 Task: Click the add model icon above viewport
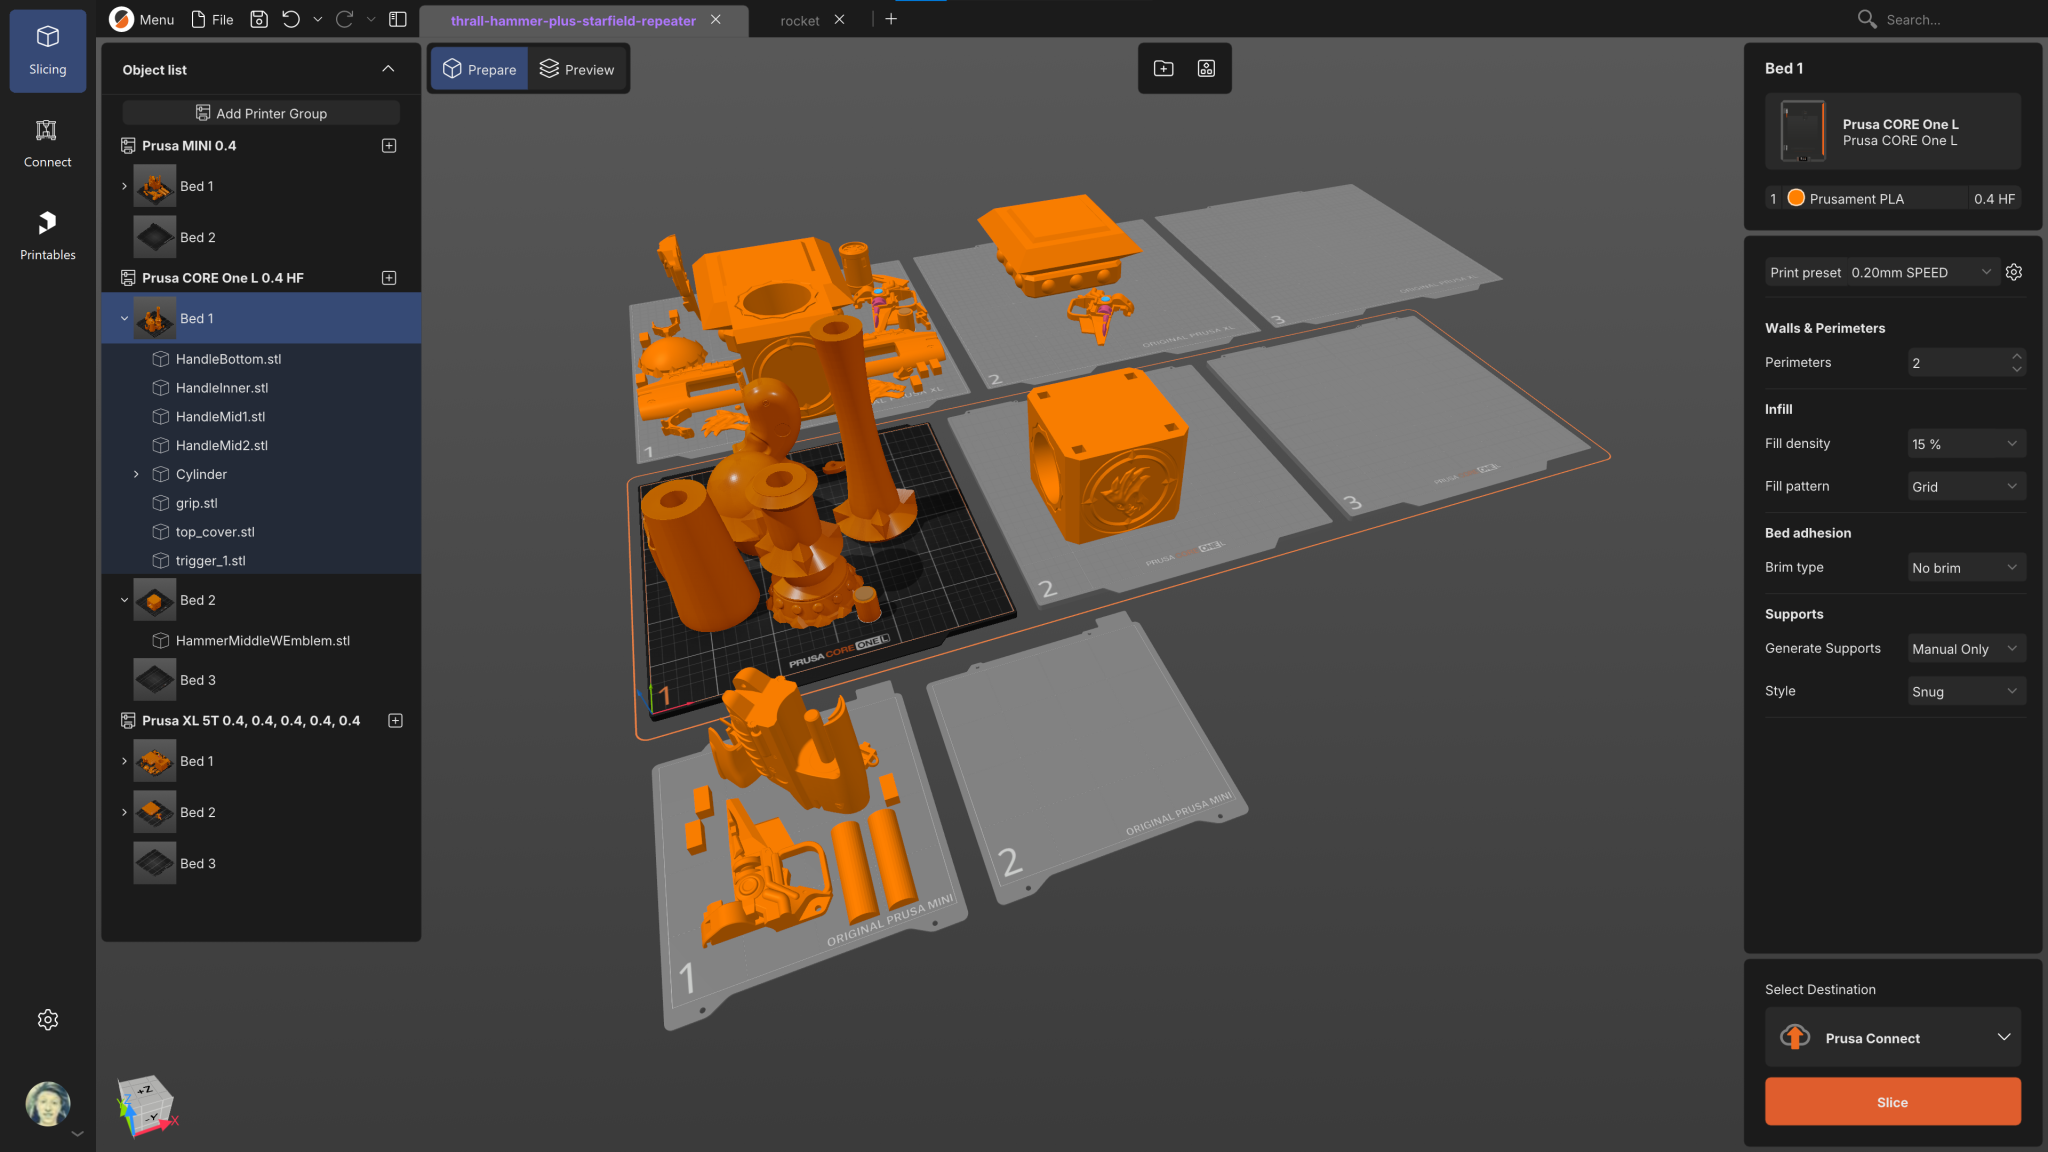[x=1163, y=68]
